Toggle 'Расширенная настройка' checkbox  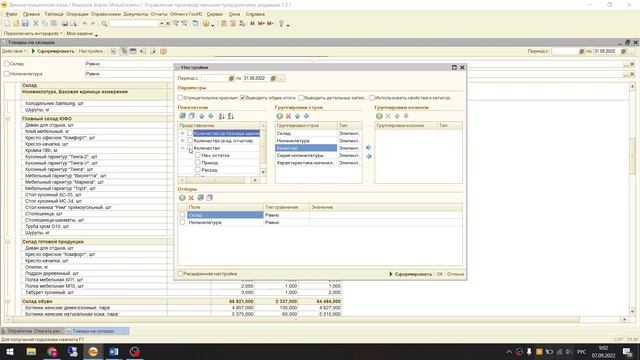click(x=180, y=274)
